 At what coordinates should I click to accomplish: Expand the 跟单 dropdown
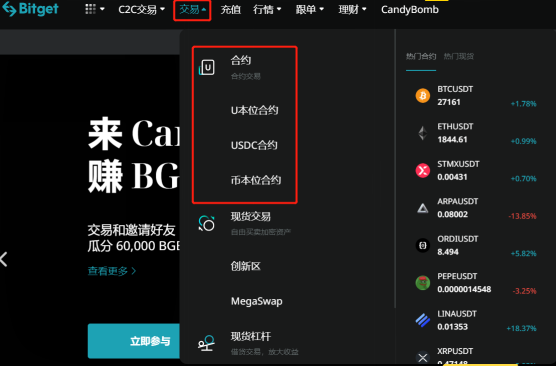click(x=310, y=10)
